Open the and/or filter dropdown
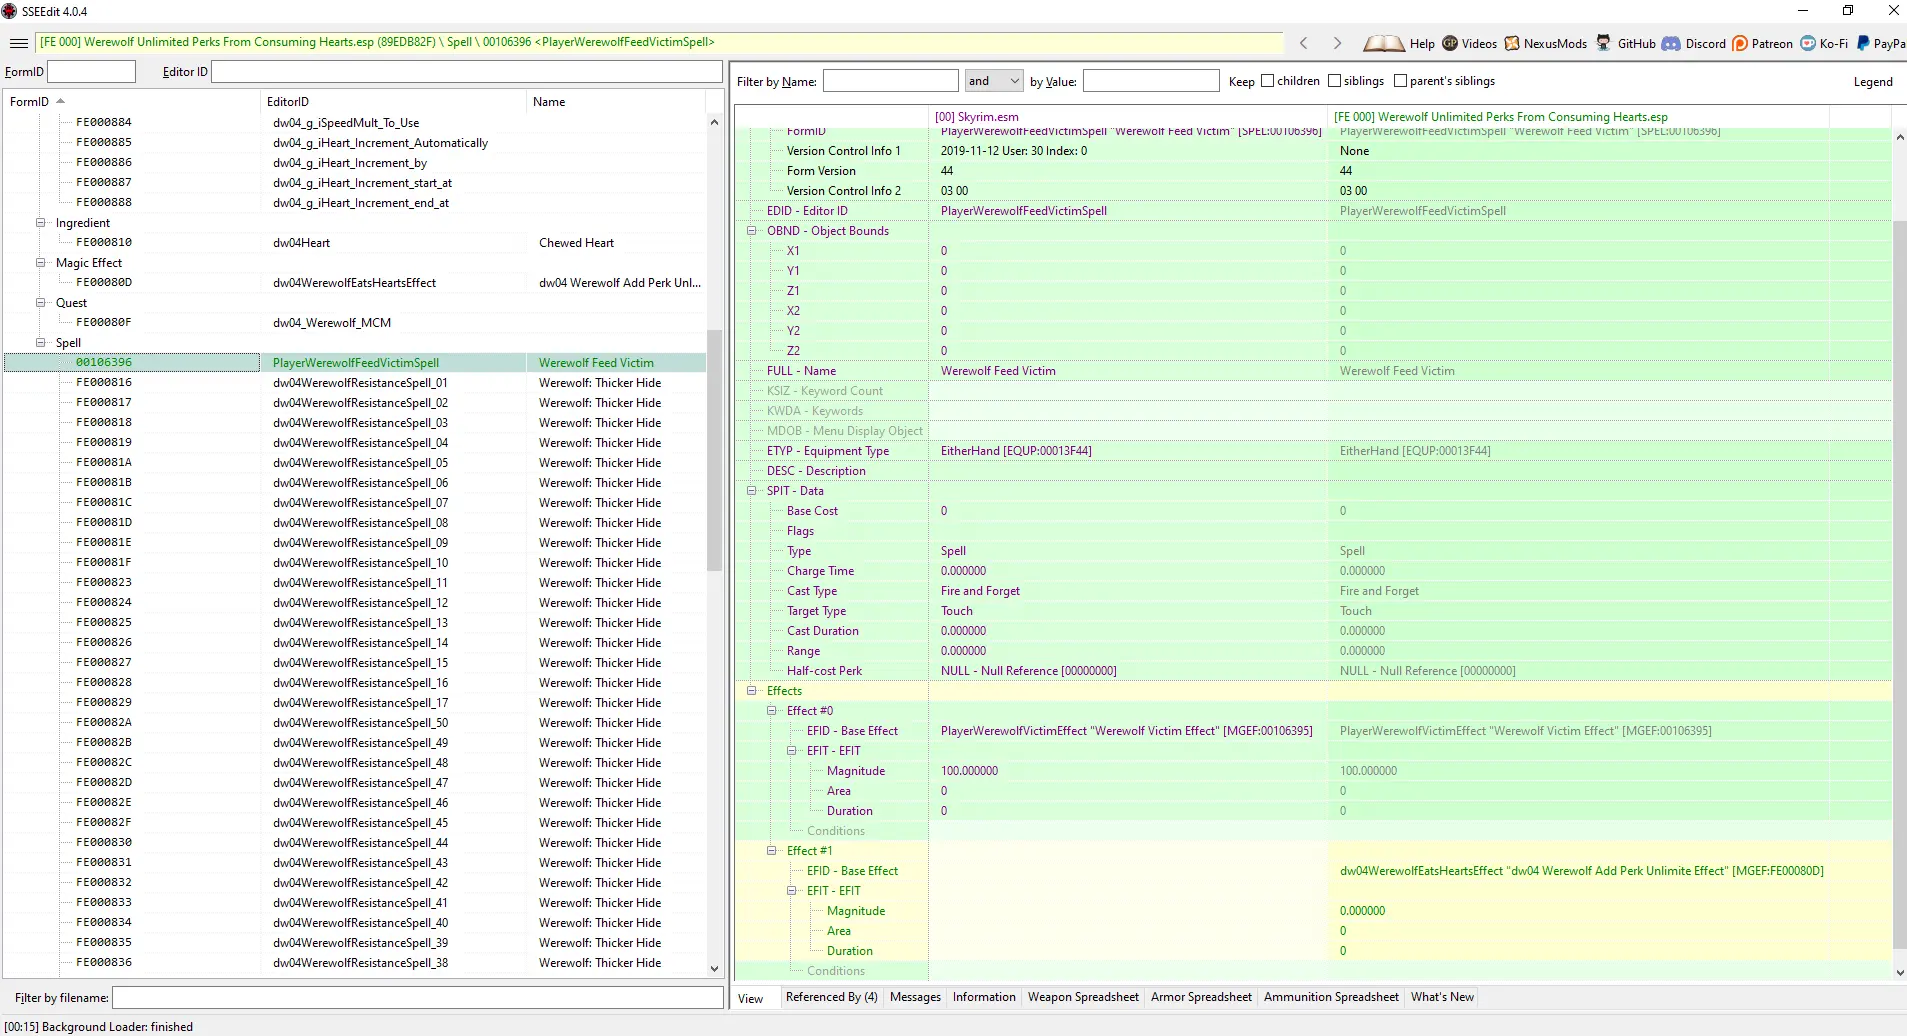This screenshot has width=1907, height=1036. click(994, 81)
